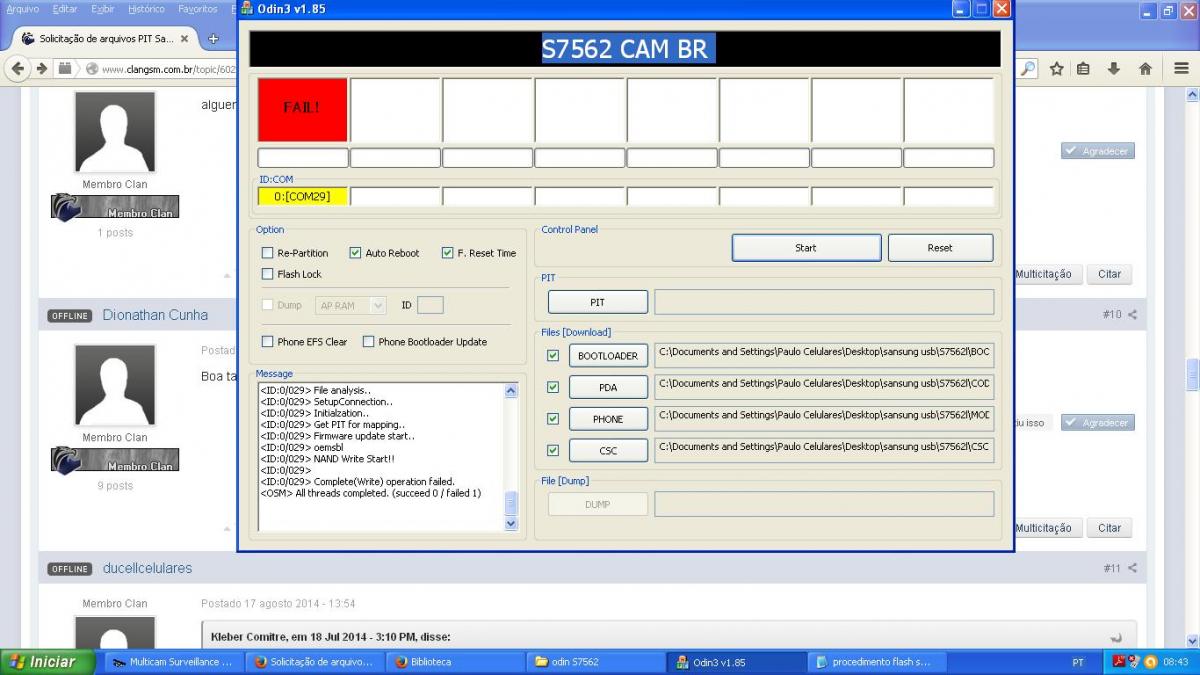Switch to the Solicitação de arquivos PIT tab
The width and height of the screenshot is (1200, 675).
pos(105,38)
